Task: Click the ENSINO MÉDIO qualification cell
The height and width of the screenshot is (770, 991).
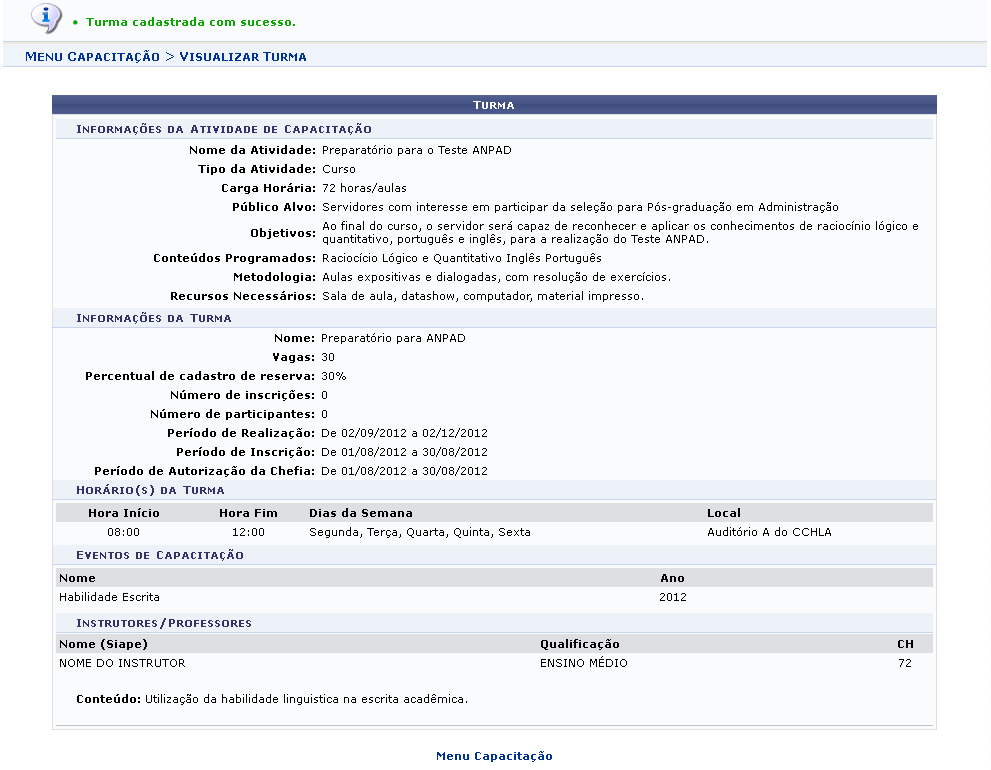Action: click(584, 663)
